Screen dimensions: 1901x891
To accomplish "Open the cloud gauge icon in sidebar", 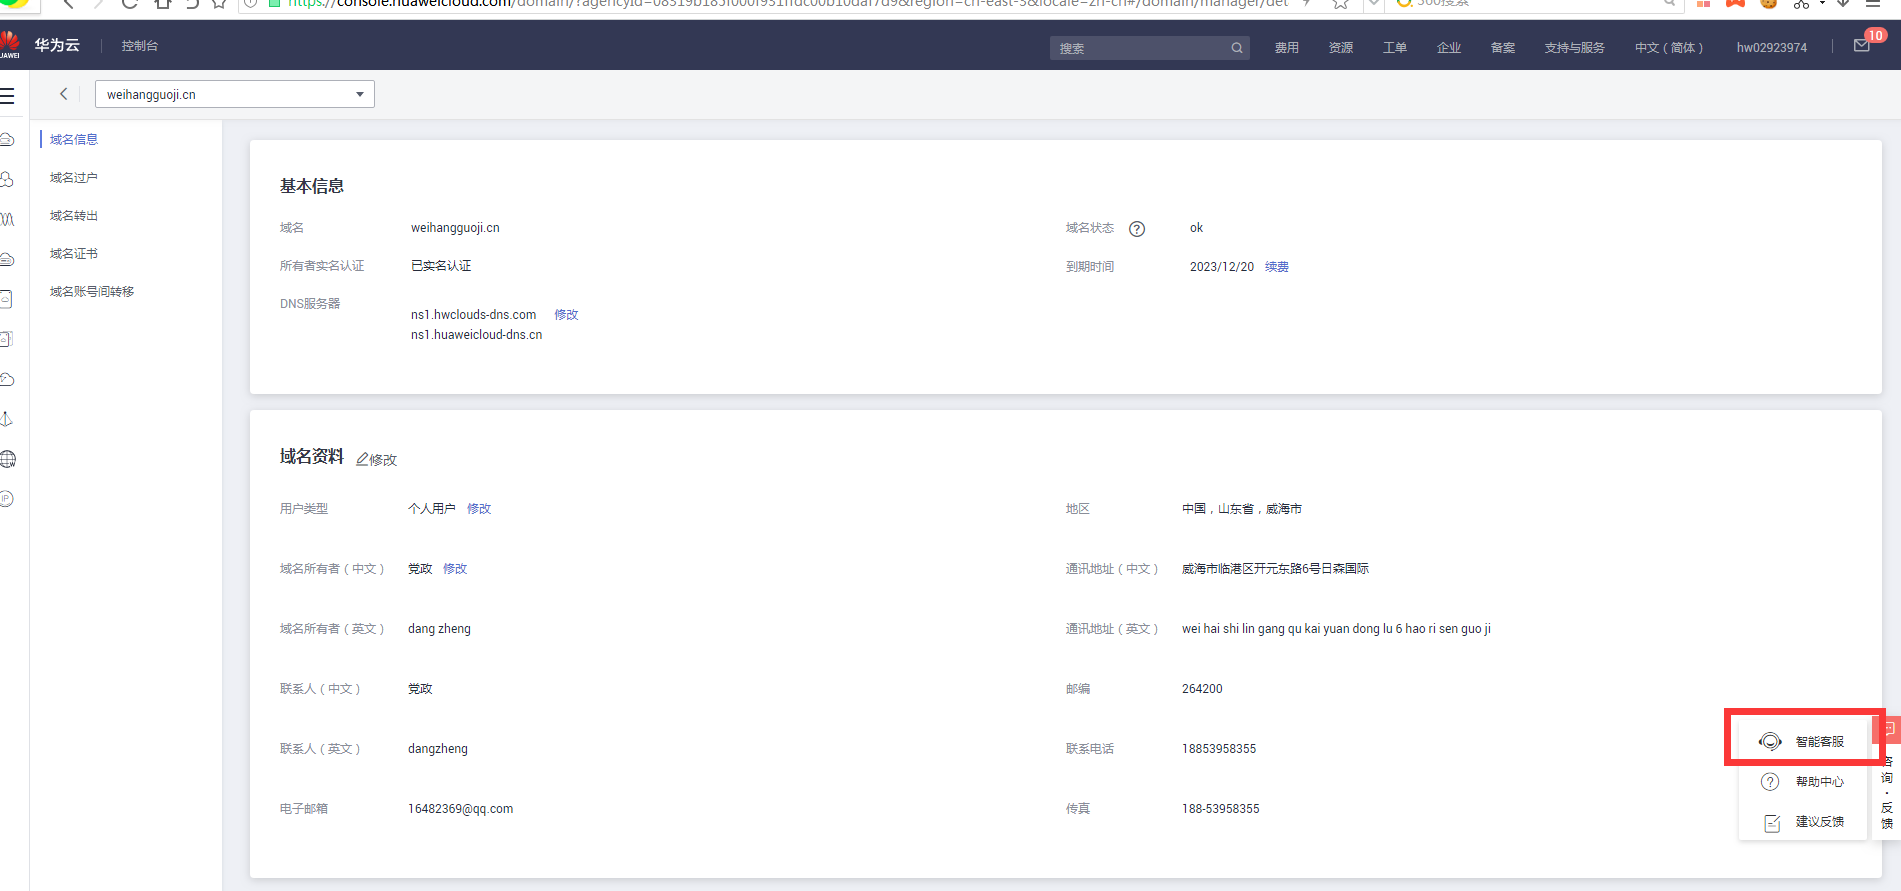I will (x=7, y=379).
